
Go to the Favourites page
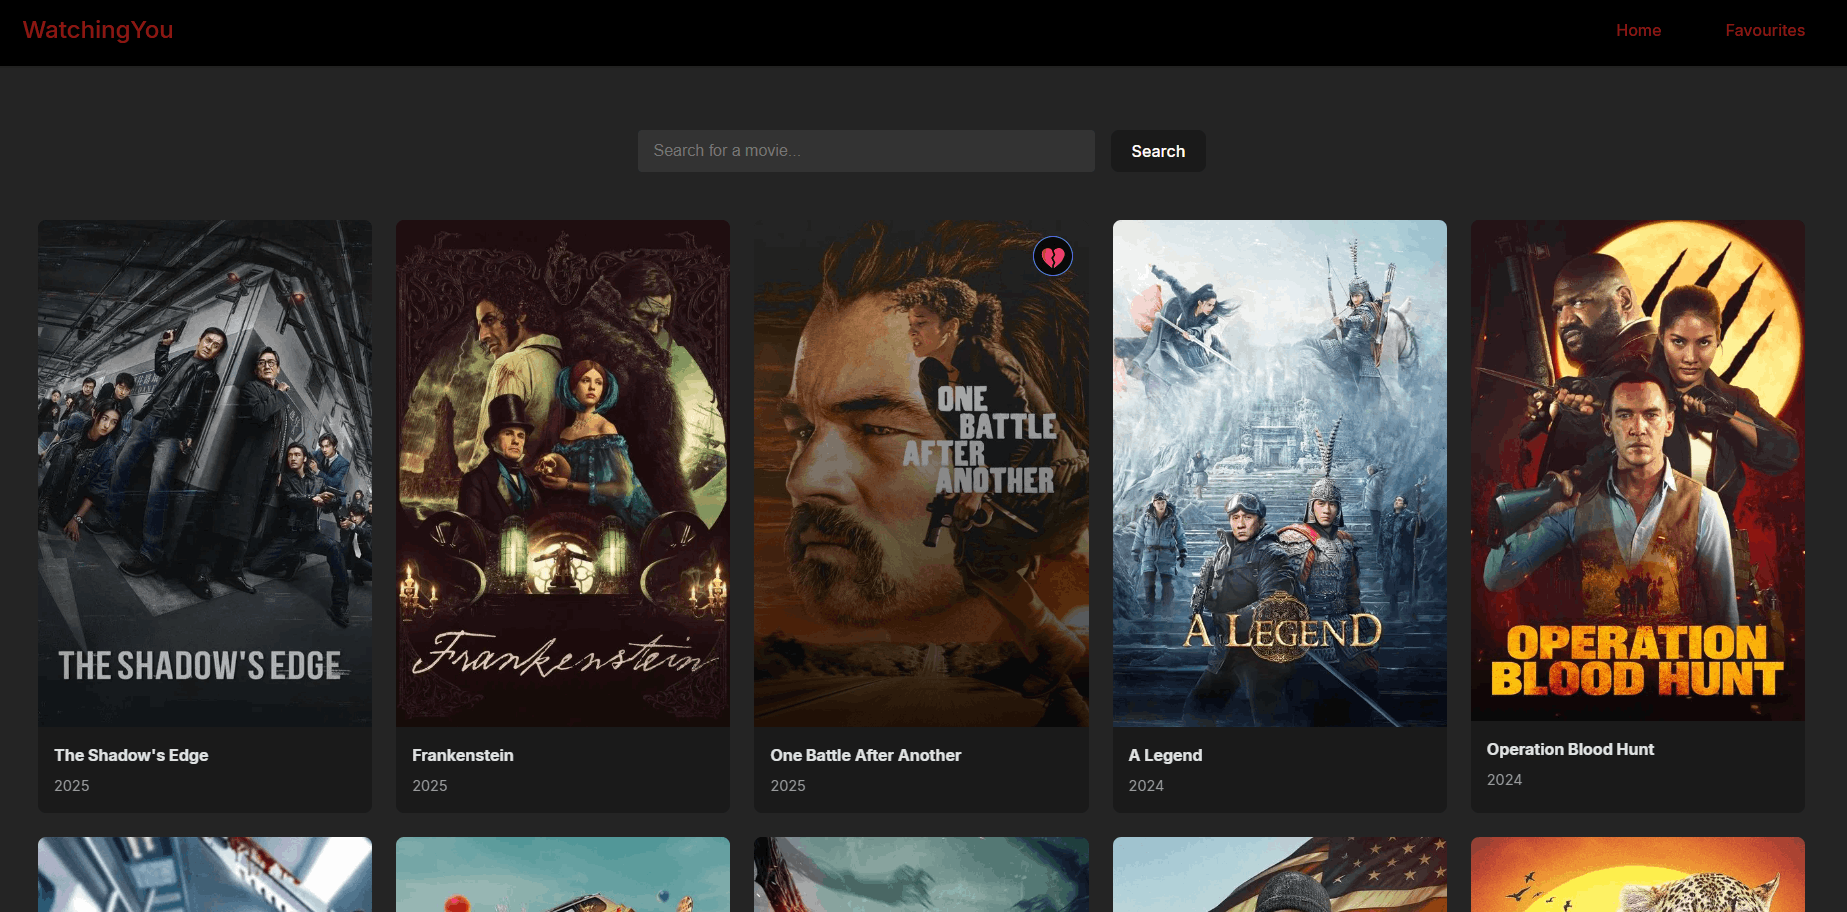tap(1765, 30)
